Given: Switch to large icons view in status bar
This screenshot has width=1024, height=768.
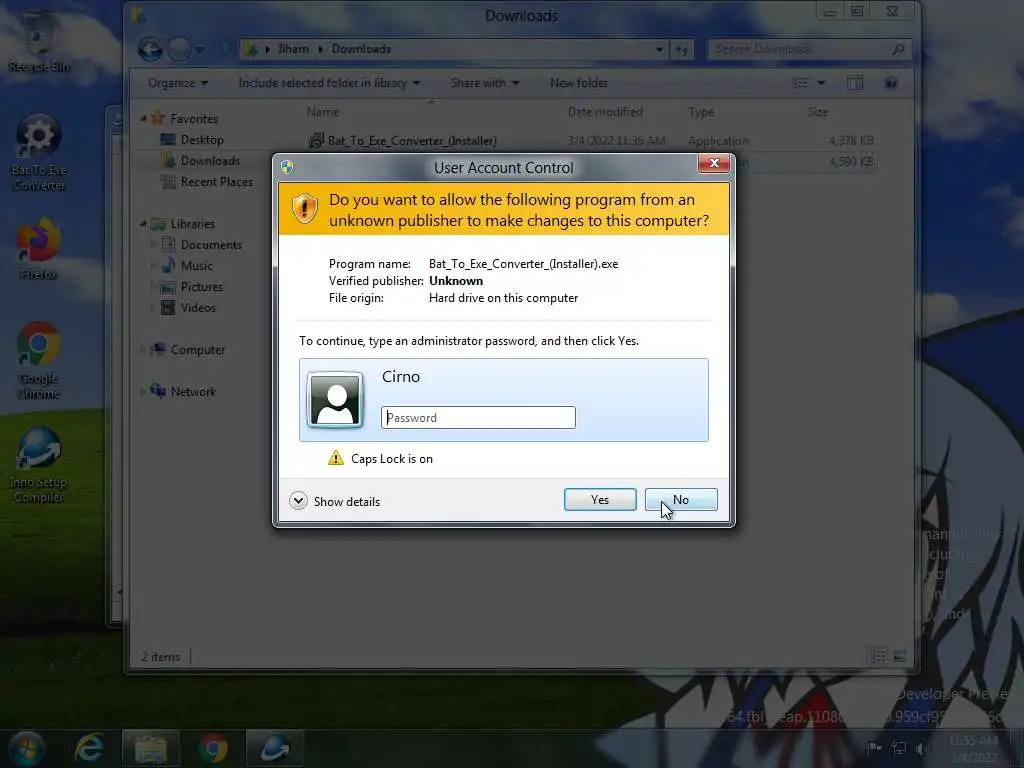Looking at the screenshot, I should pyautogui.click(x=899, y=656).
